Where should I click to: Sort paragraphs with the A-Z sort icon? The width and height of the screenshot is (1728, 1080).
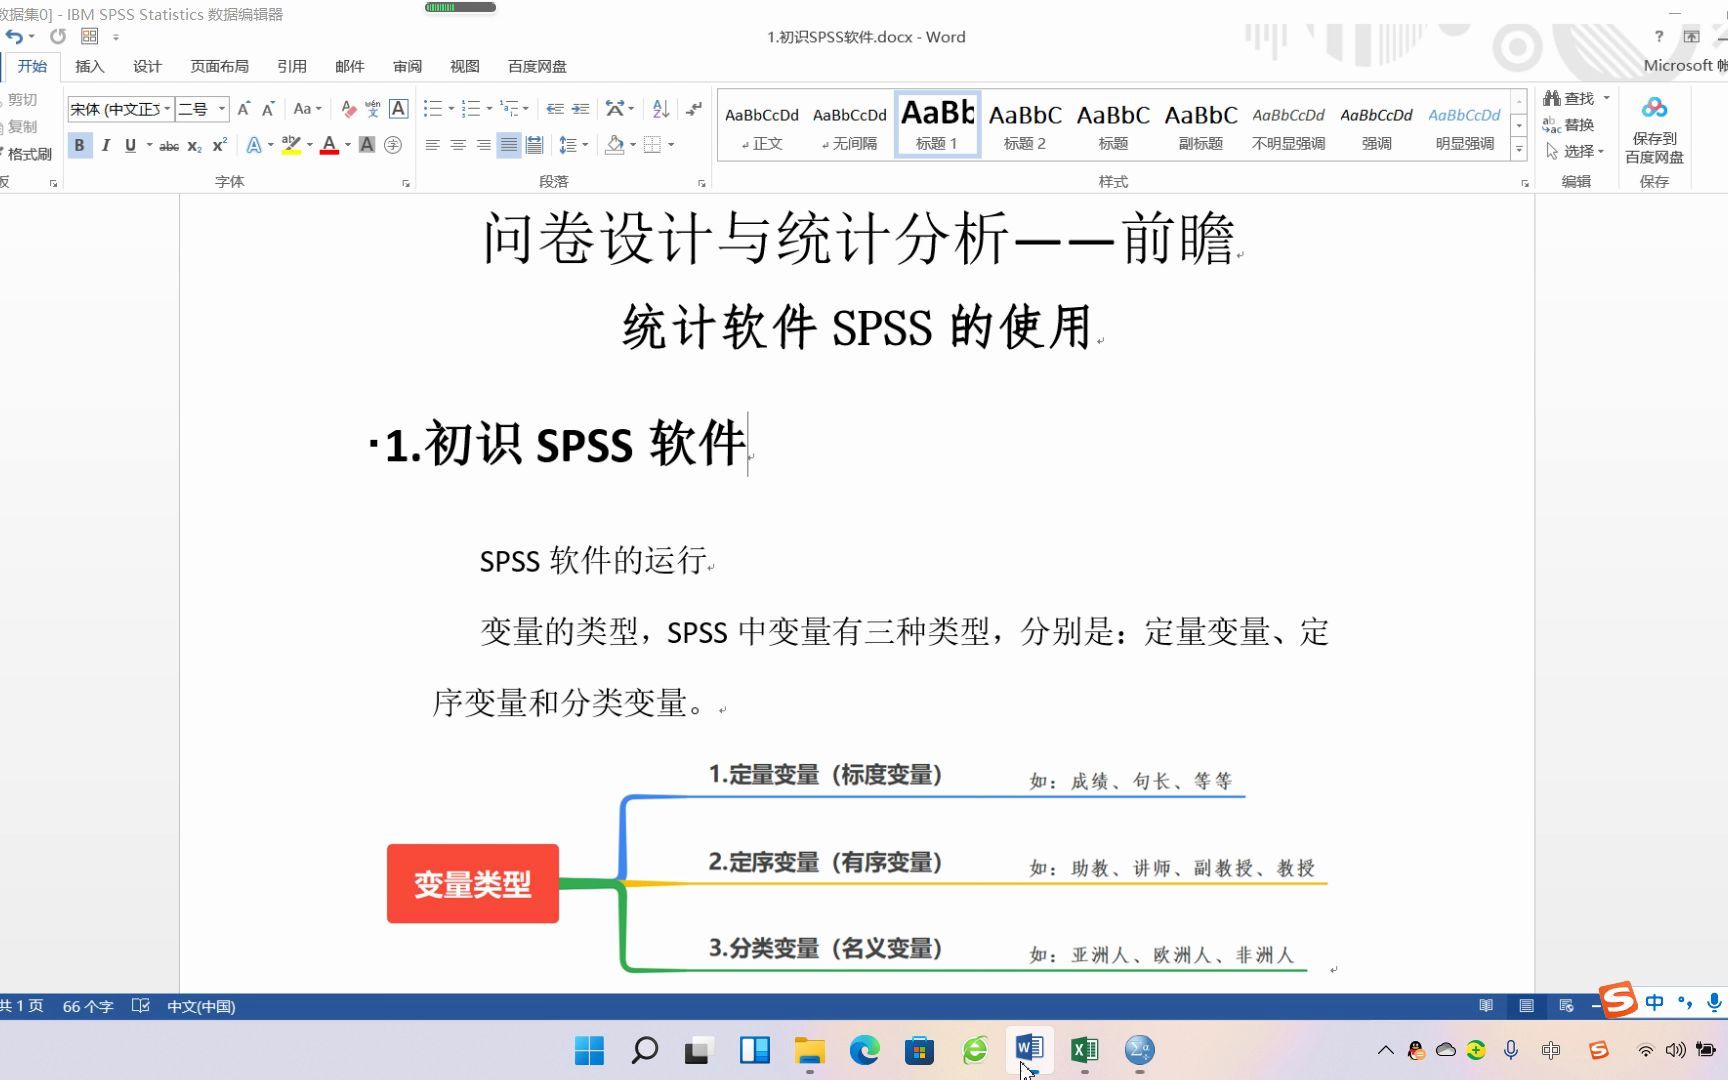pos(661,109)
